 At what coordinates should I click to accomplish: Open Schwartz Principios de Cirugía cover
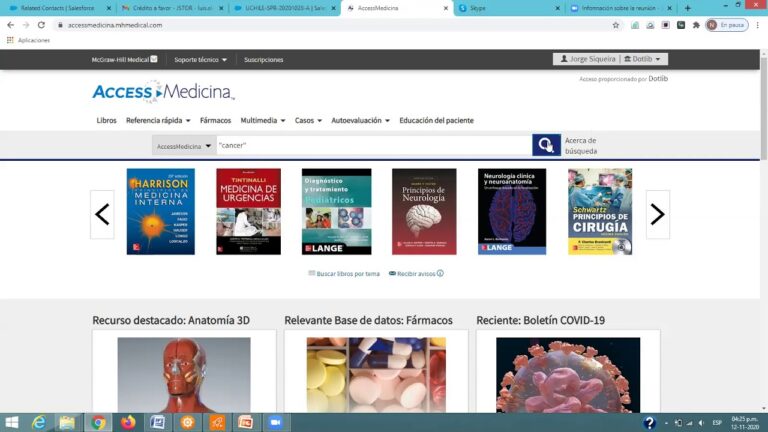600,212
